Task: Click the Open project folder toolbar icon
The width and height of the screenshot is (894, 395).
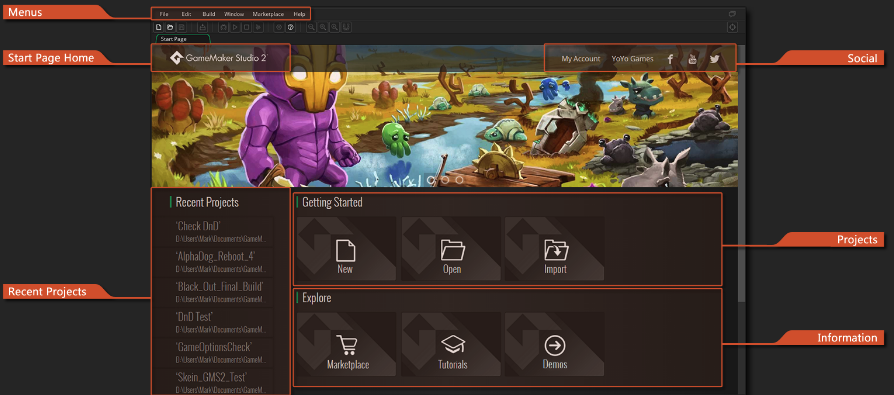Action: [170, 27]
